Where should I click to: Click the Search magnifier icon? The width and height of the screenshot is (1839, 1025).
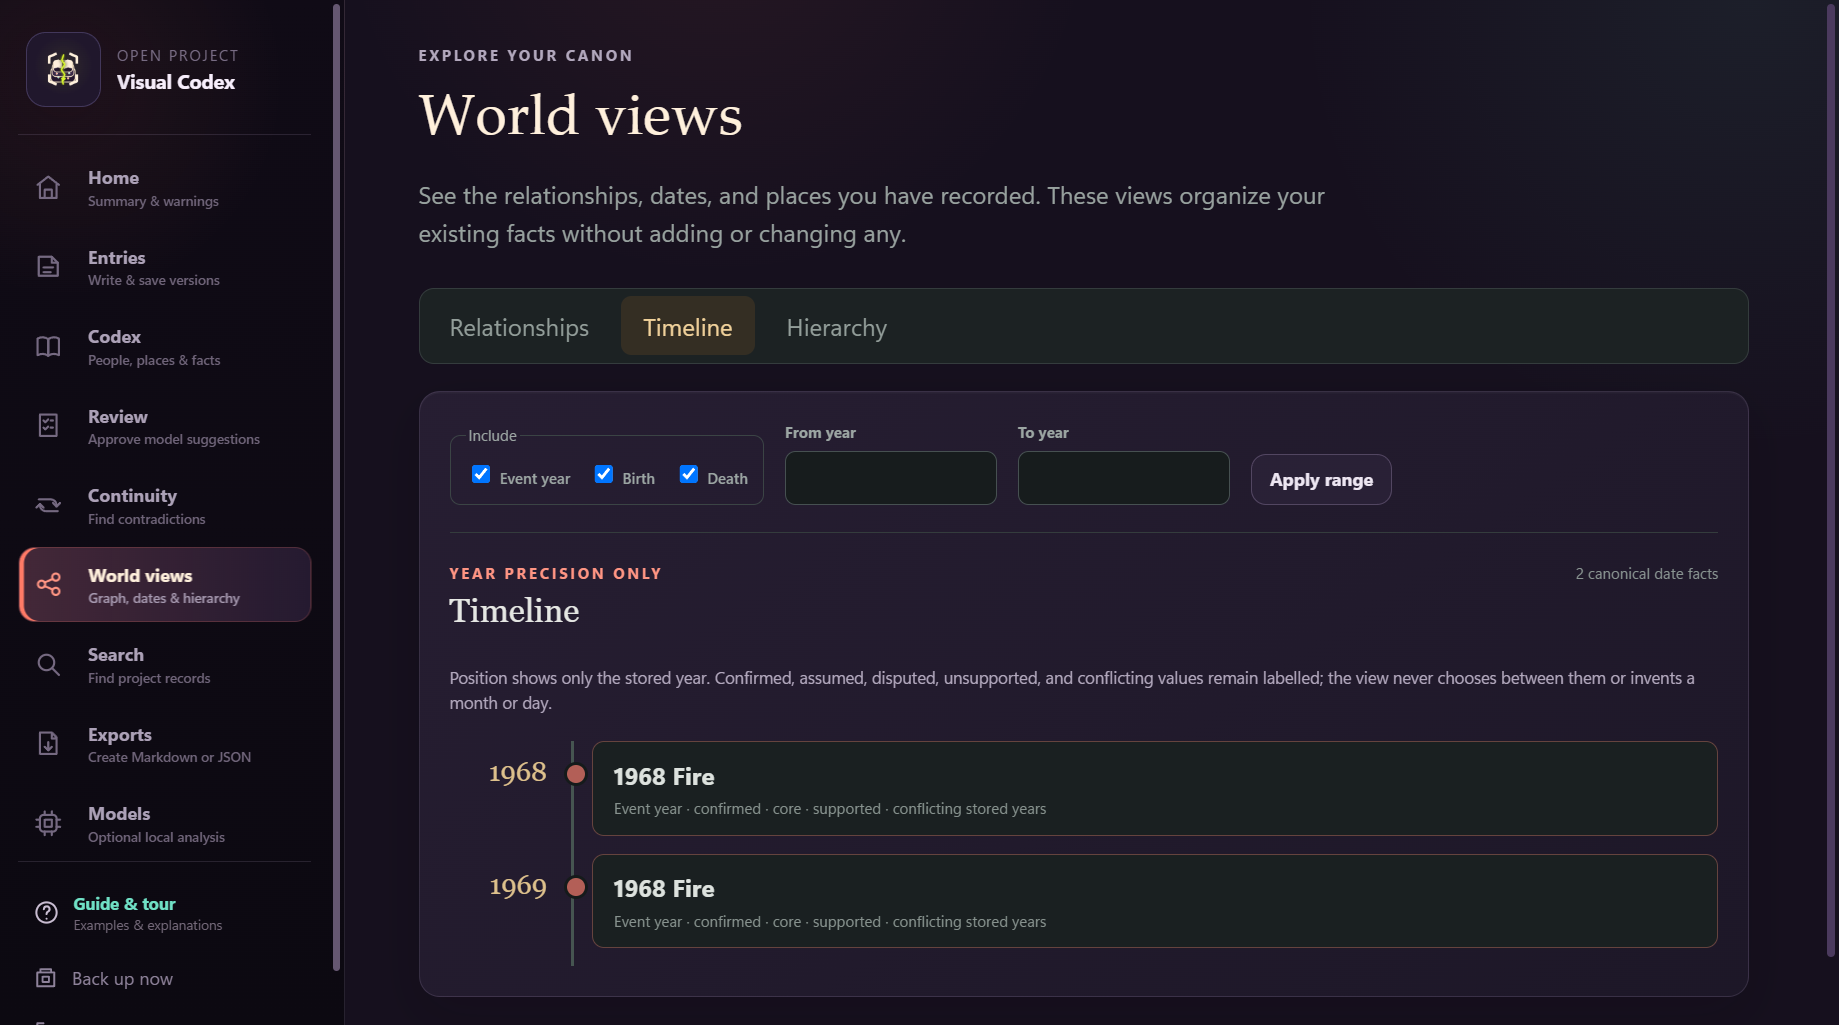point(48,665)
